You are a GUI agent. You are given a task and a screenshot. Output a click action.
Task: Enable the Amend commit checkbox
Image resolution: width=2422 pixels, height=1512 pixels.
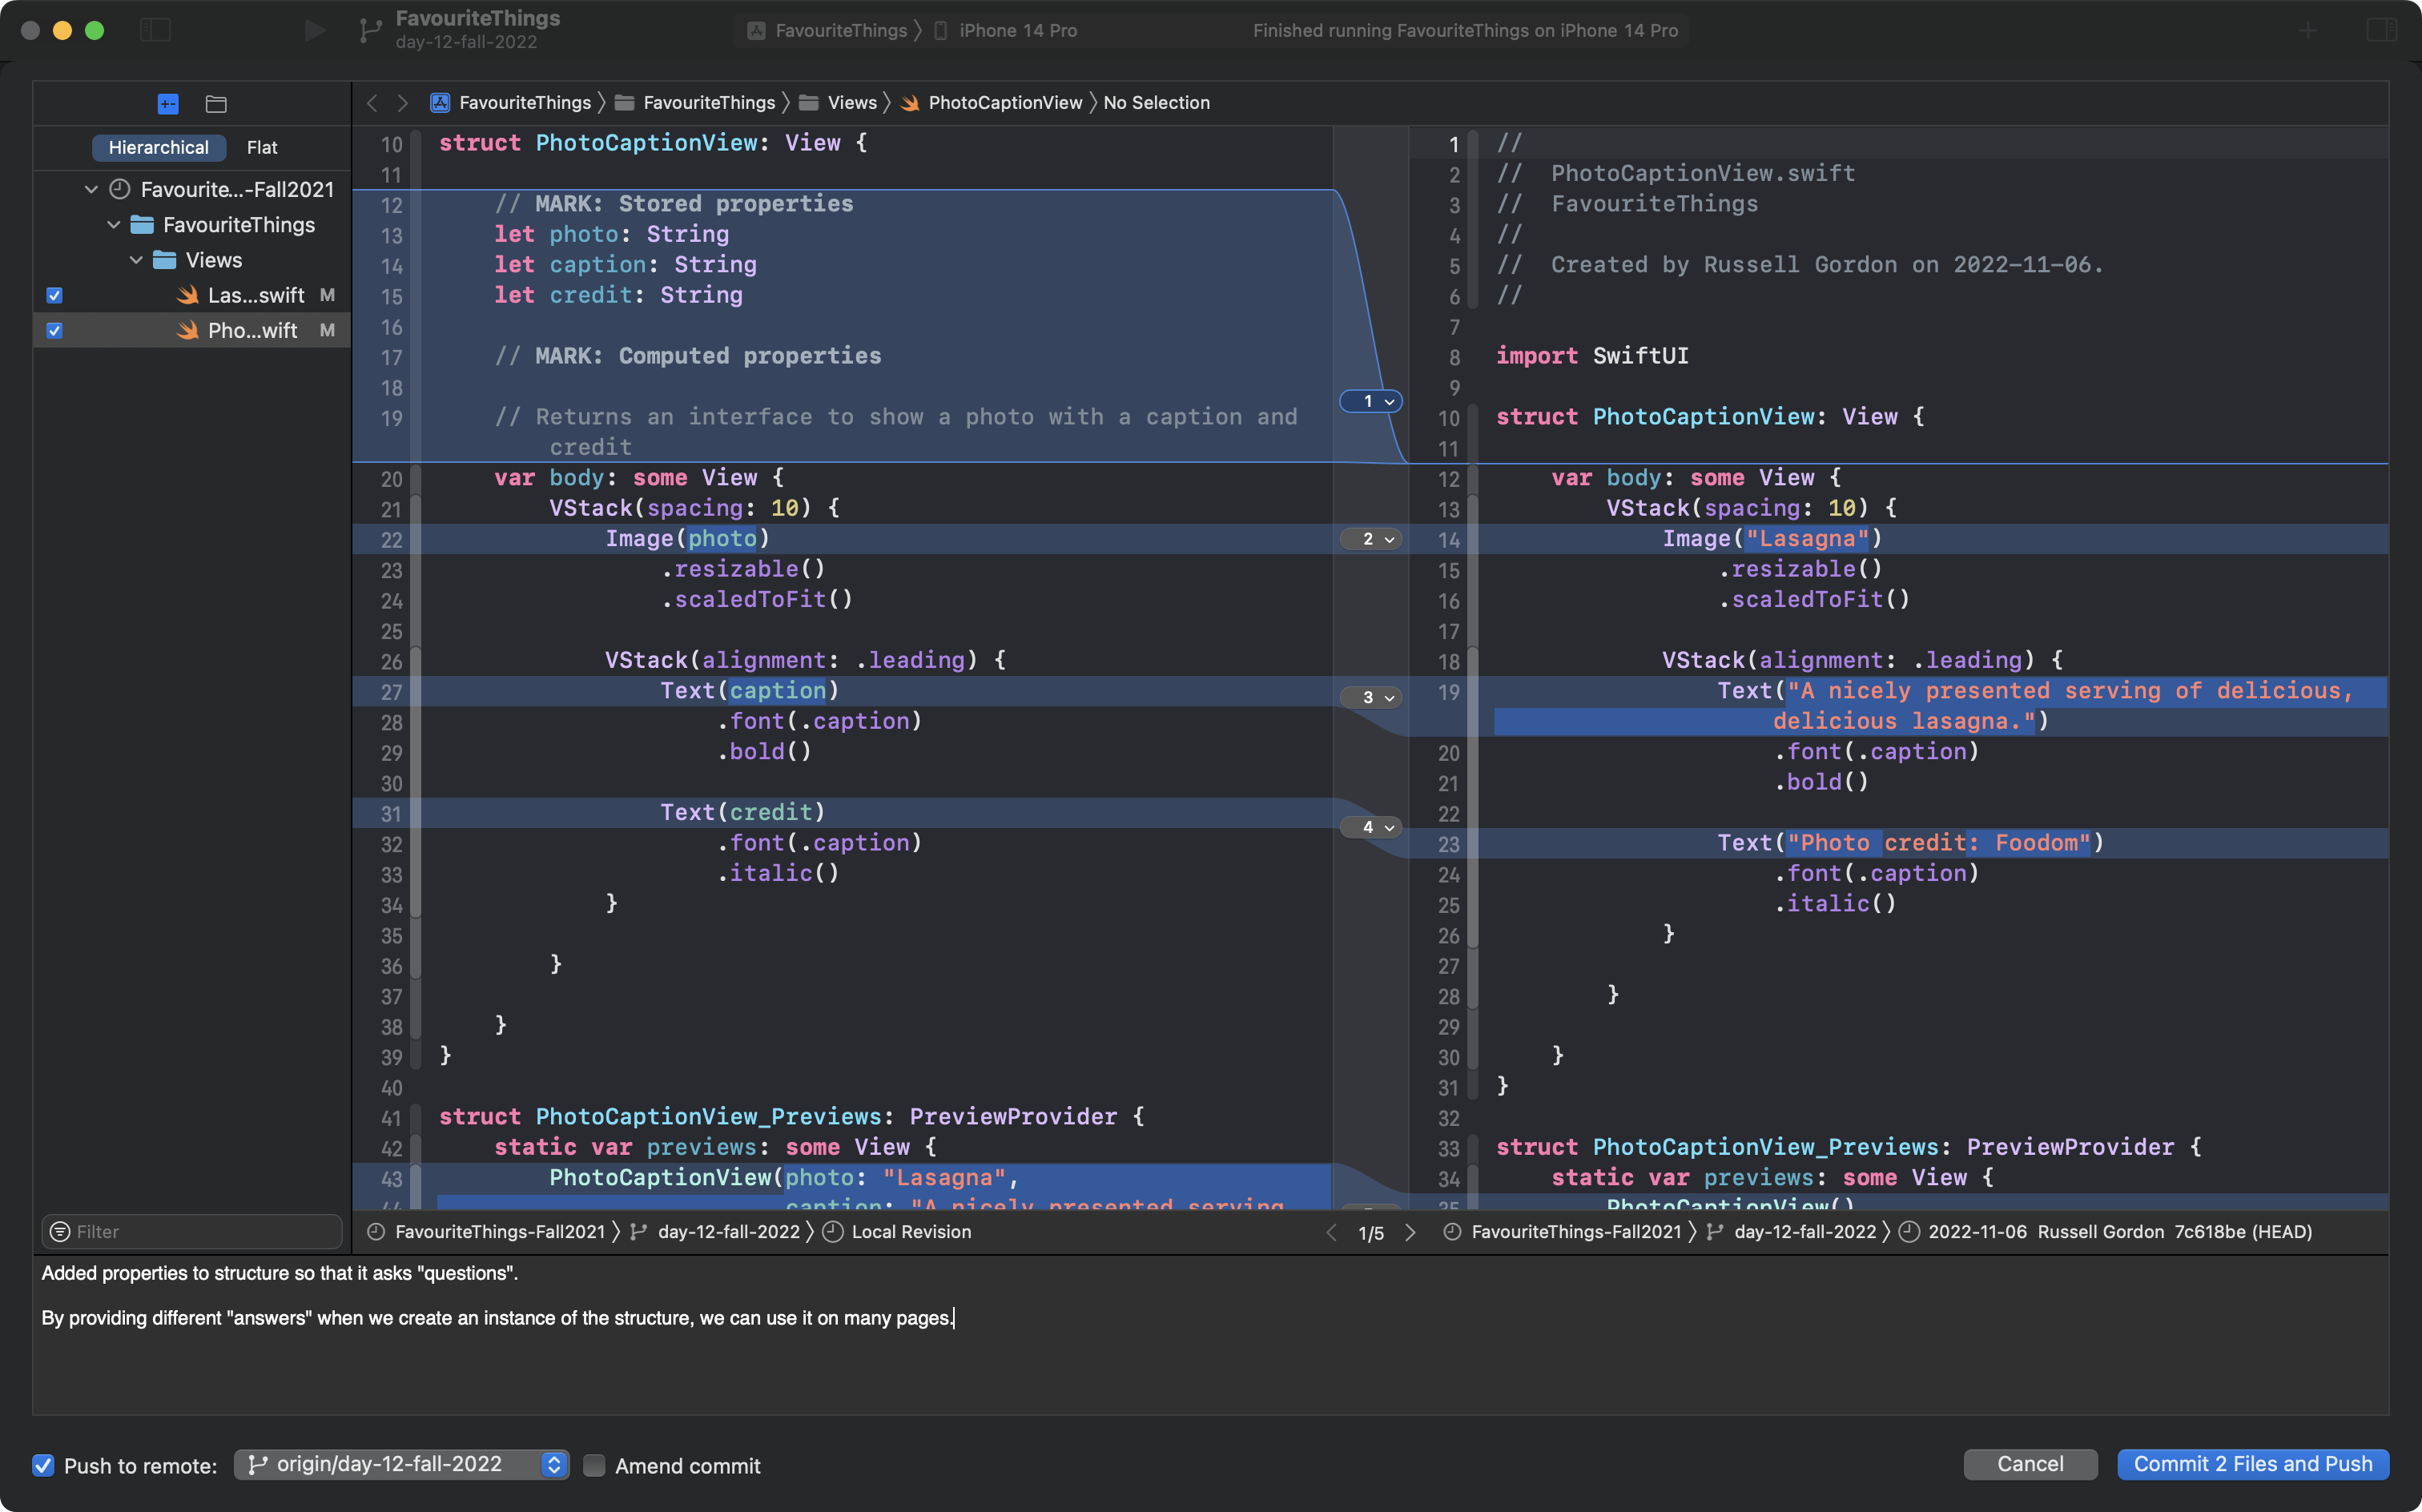(594, 1466)
